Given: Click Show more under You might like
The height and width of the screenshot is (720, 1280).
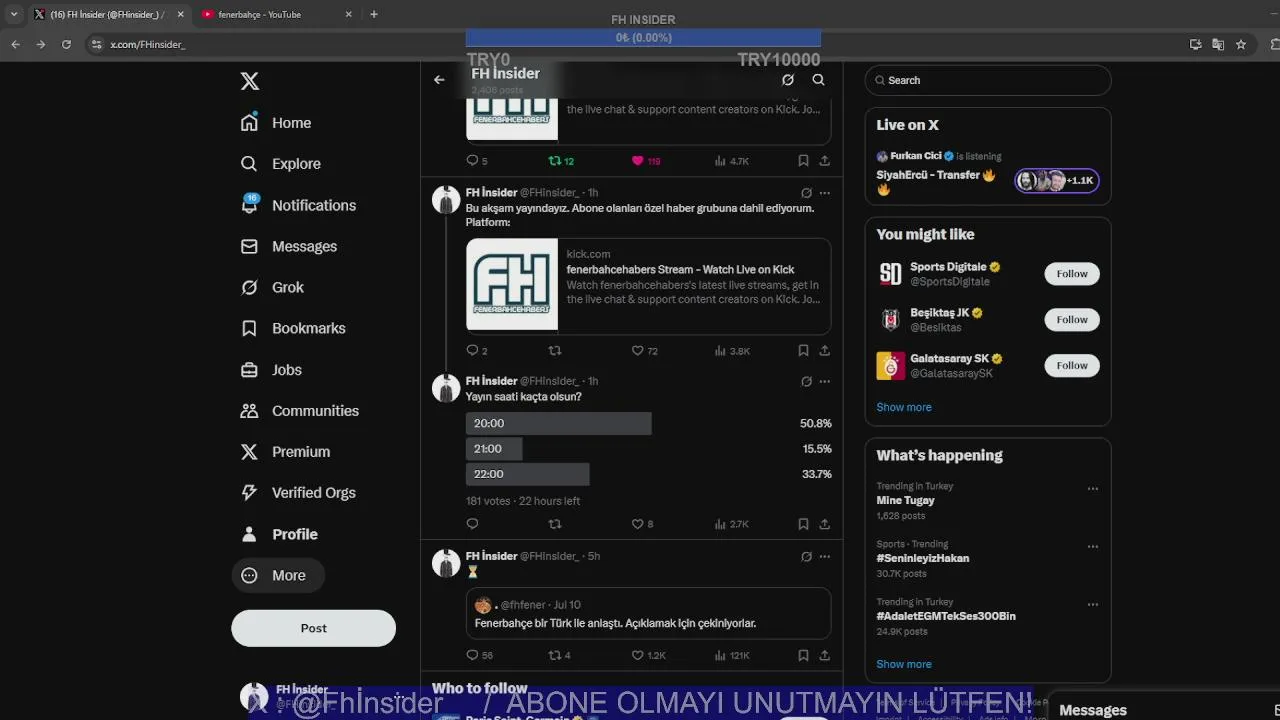Looking at the screenshot, I should (904, 407).
